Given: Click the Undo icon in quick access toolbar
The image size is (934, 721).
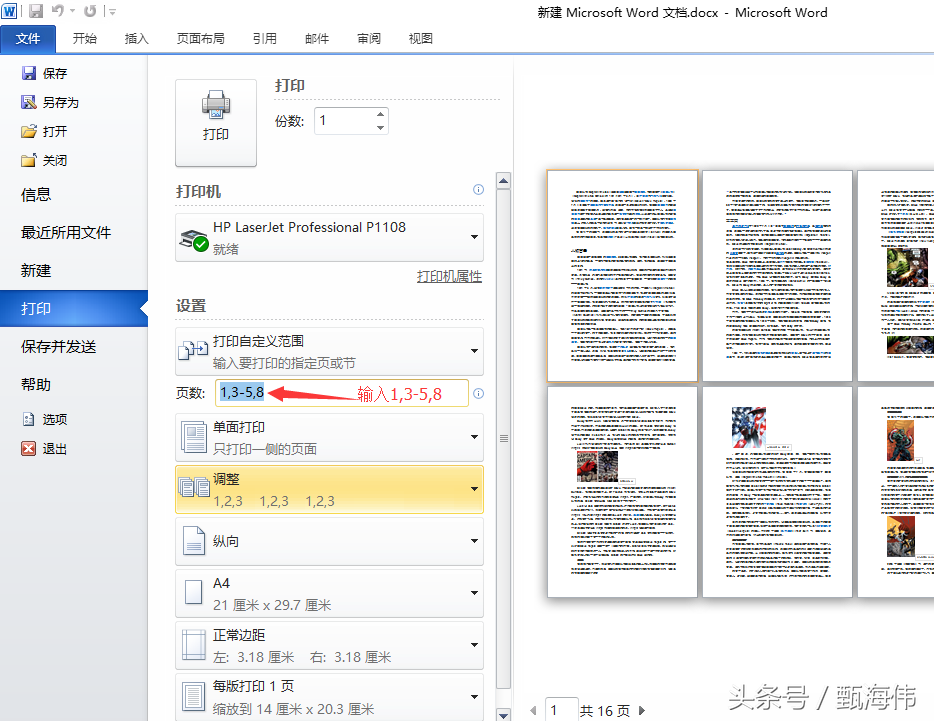Looking at the screenshot, I should tap(58, 11).
